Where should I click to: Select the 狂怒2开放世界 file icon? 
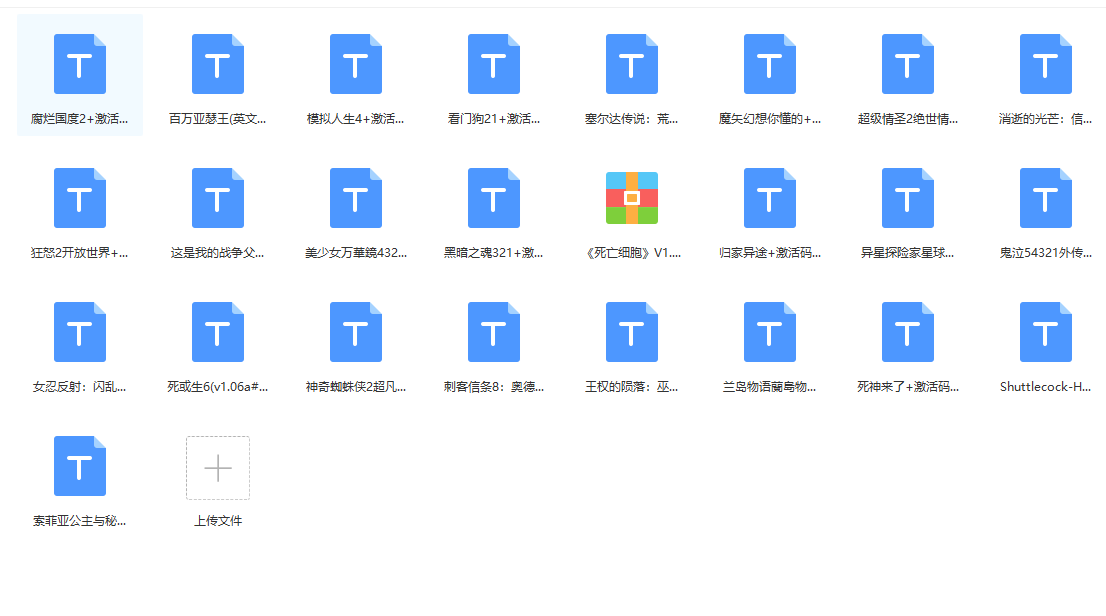point(80,198)
